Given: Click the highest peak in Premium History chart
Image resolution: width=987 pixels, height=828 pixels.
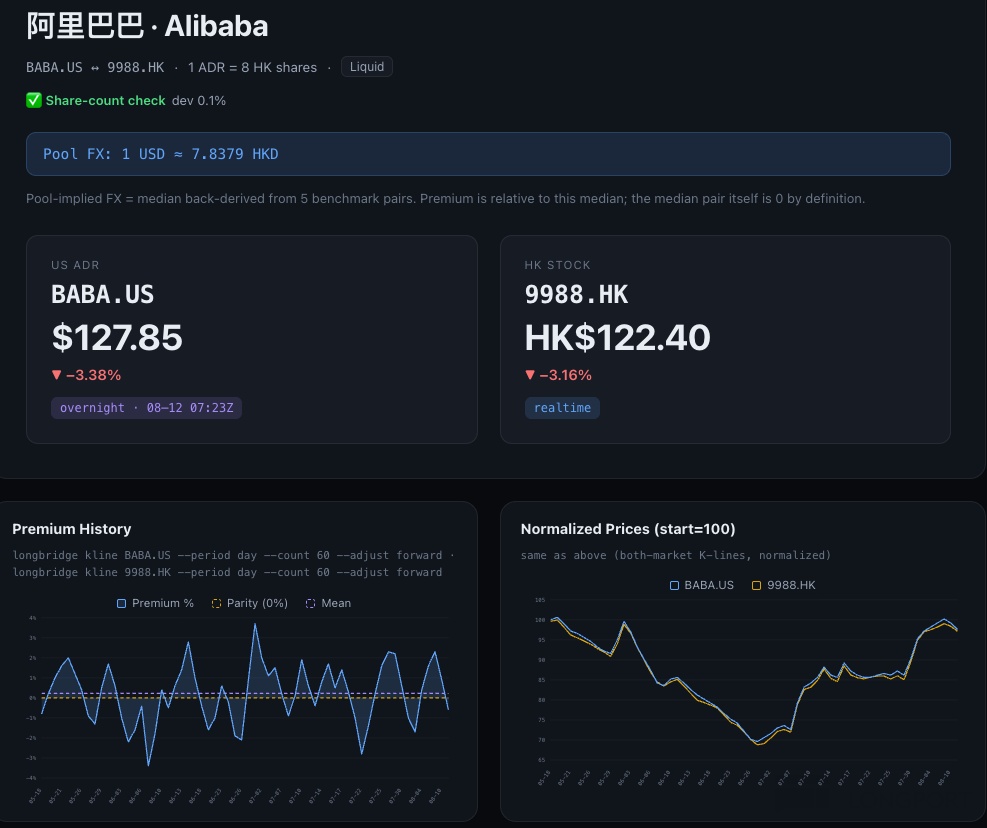Looking at the screenshot, I should pyautogui.click(x=255, y=624).
